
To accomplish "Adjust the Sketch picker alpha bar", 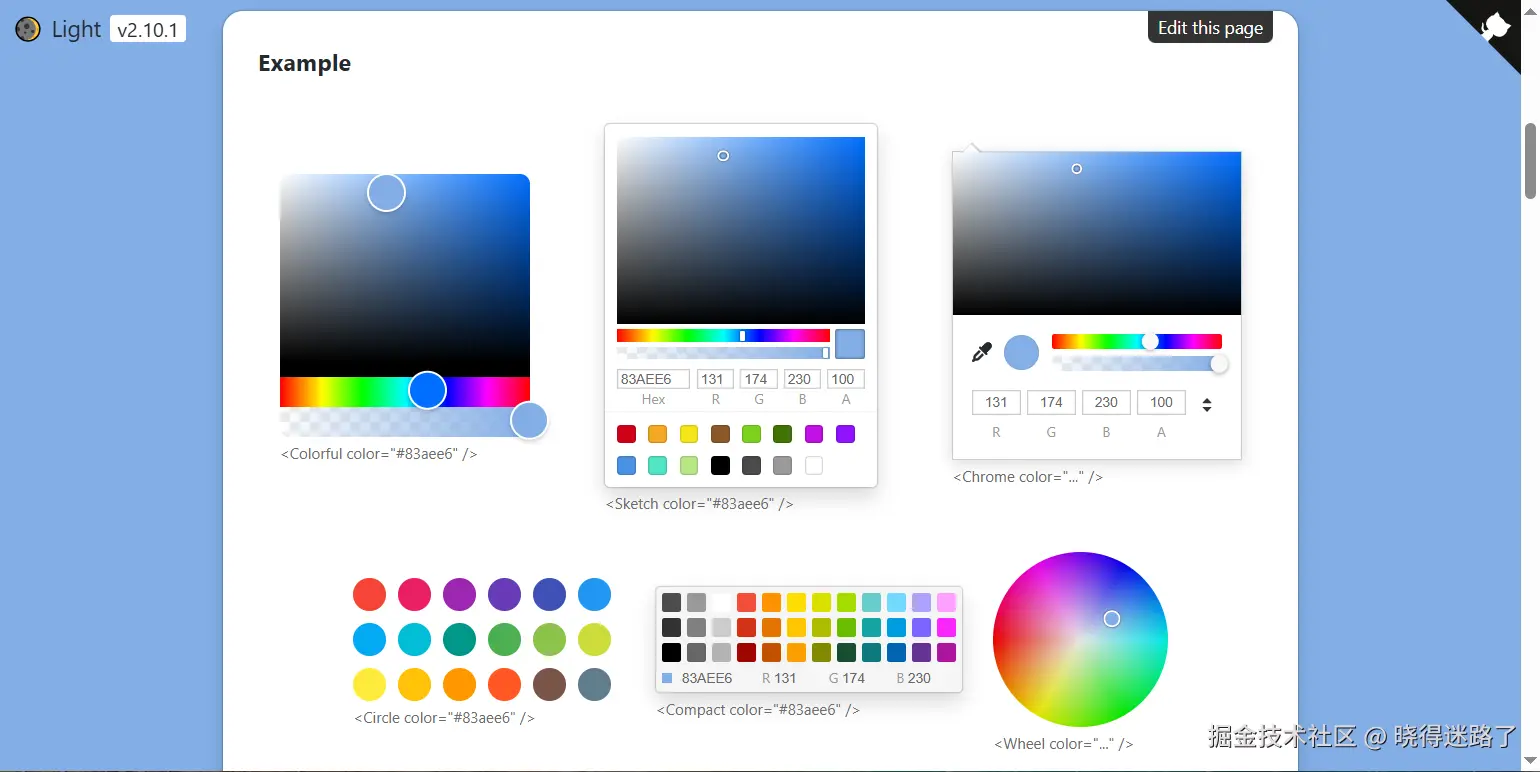I will click(723, 353).
